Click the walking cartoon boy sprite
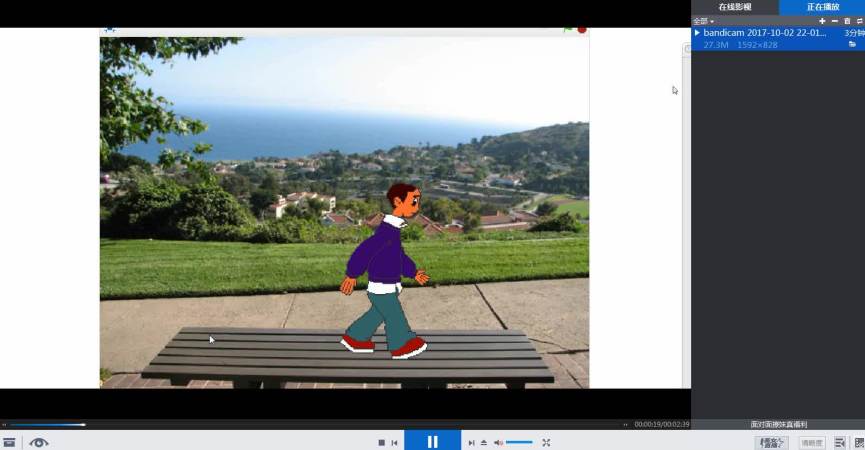 (x=385, y=270)
